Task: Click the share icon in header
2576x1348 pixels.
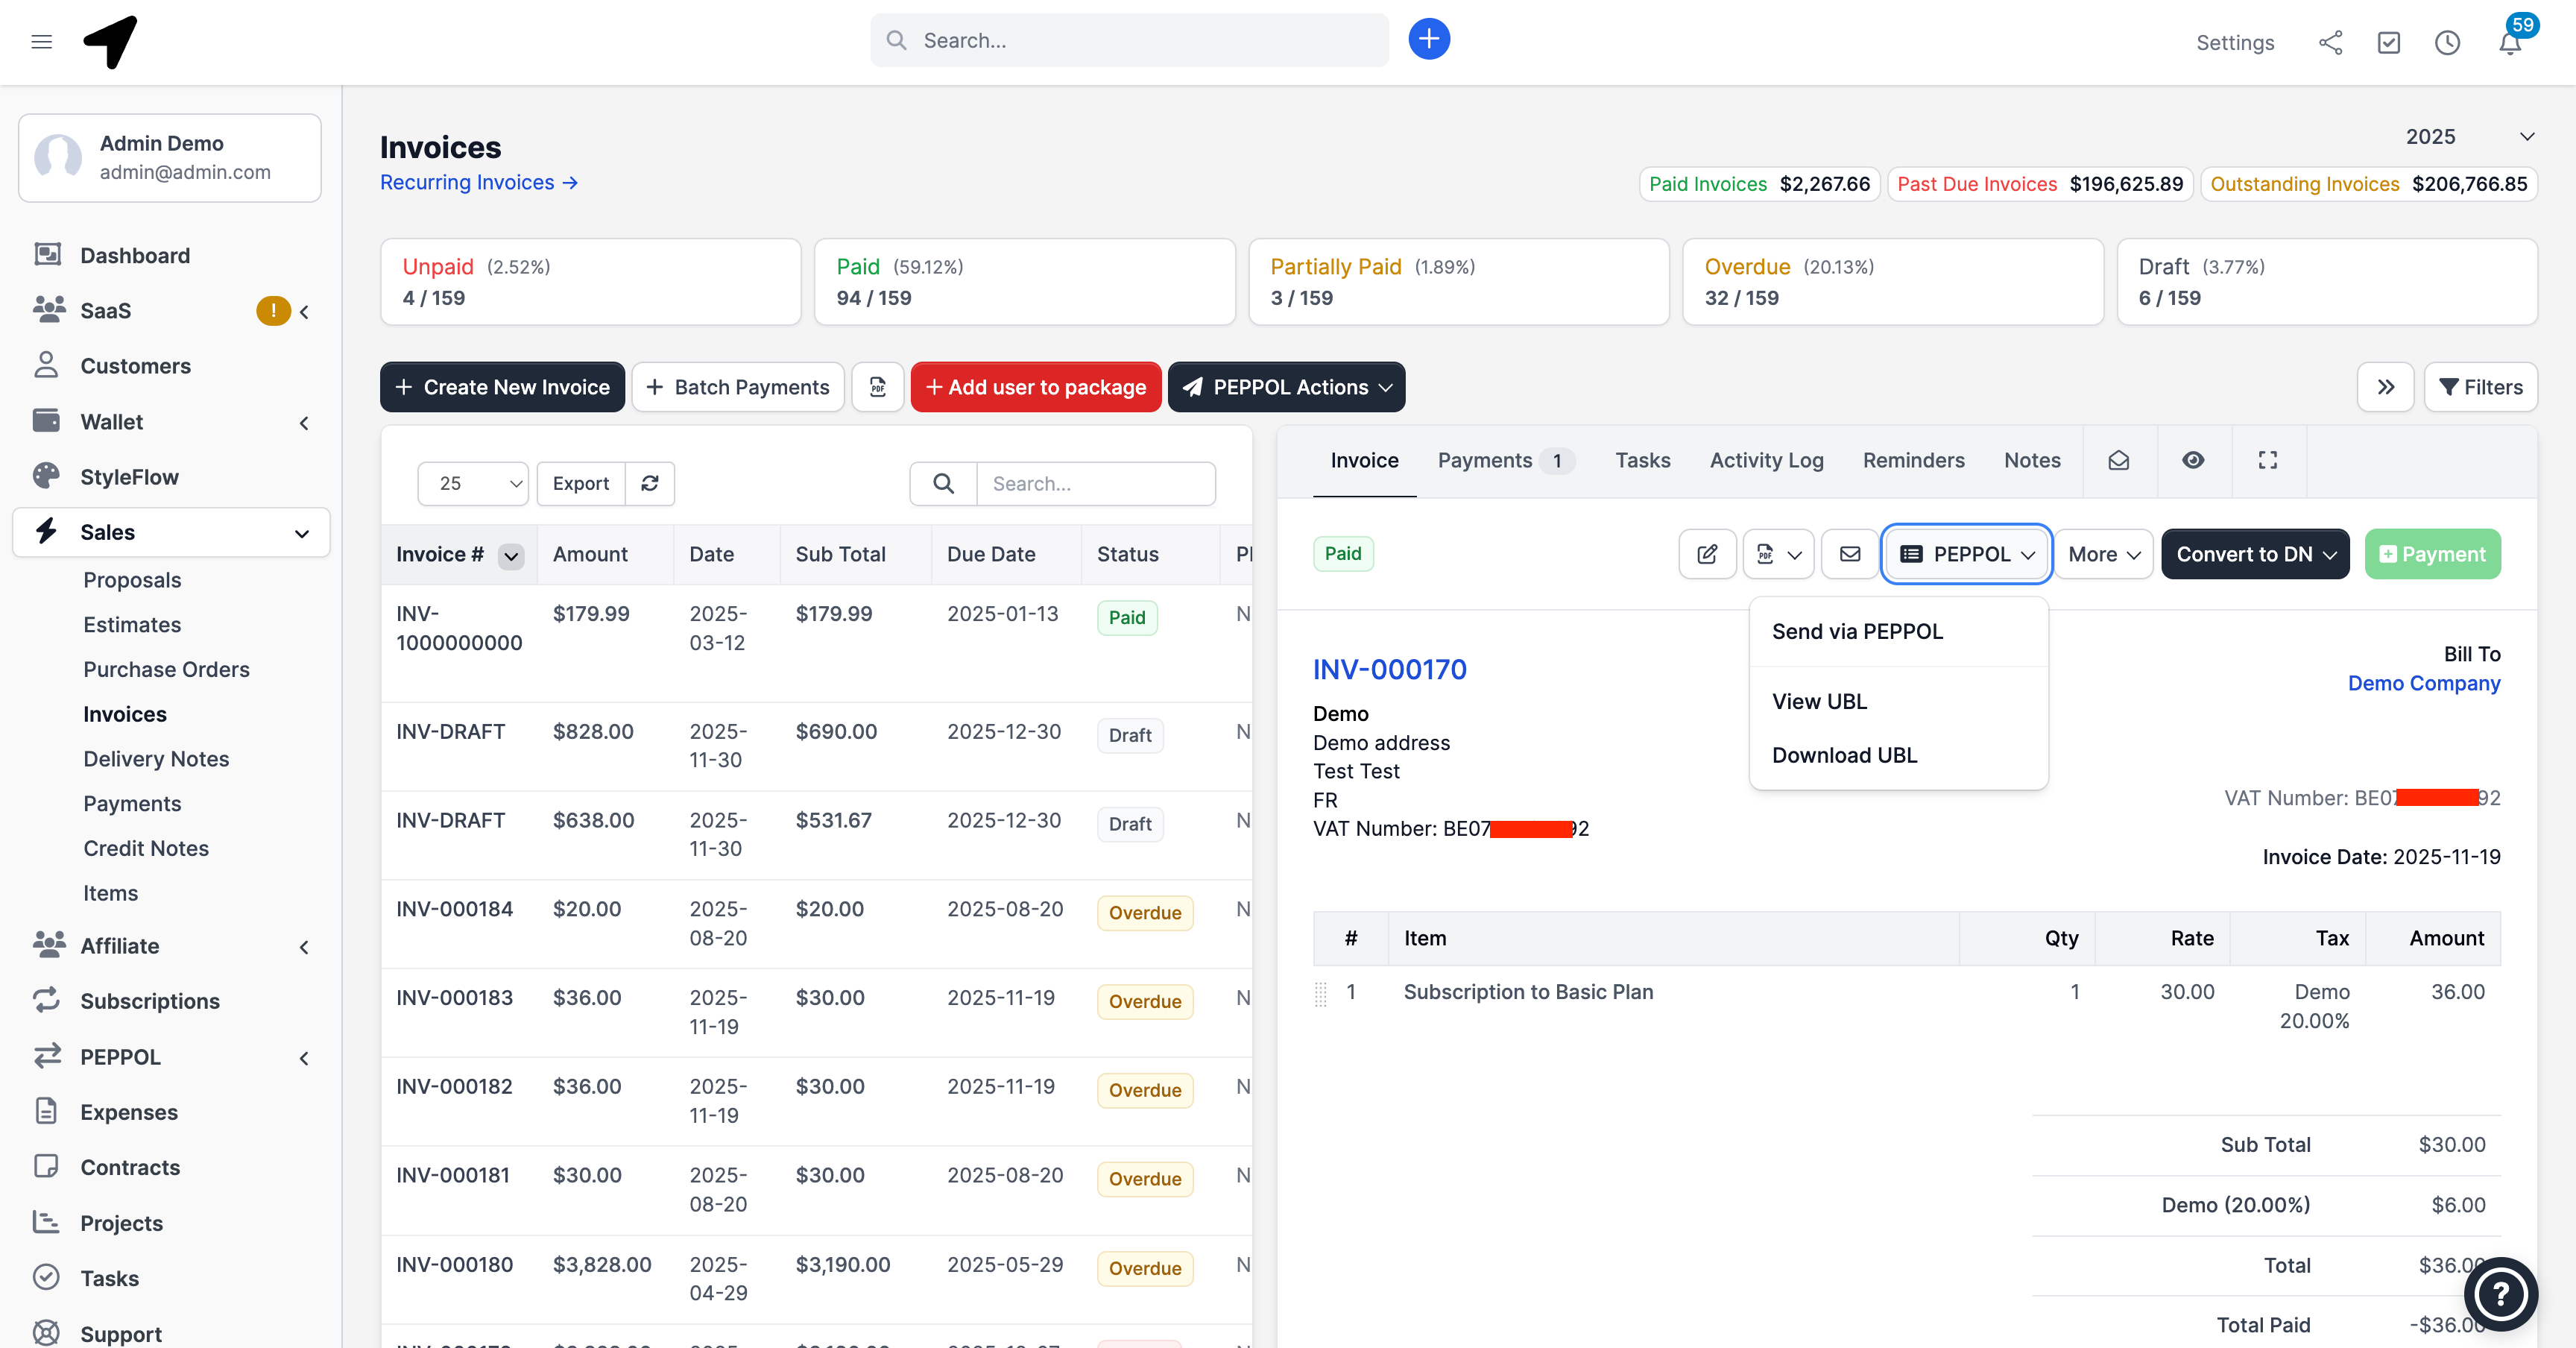Action: tap(2330, 42)
